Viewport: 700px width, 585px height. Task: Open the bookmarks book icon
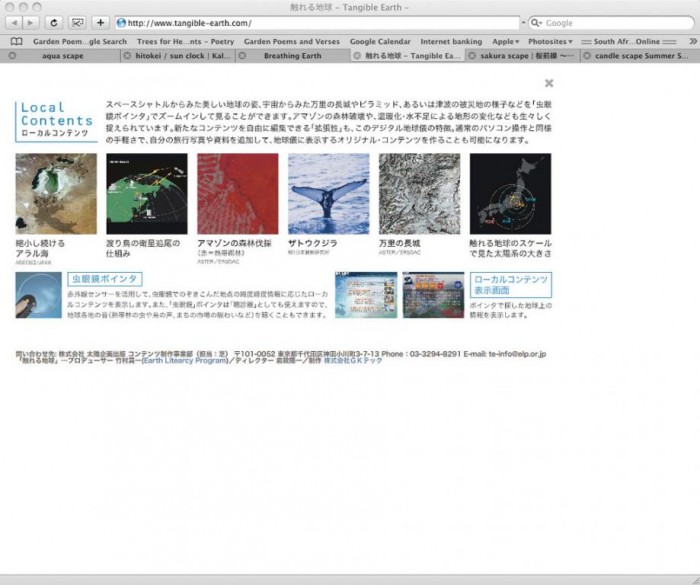coord(17,42)
